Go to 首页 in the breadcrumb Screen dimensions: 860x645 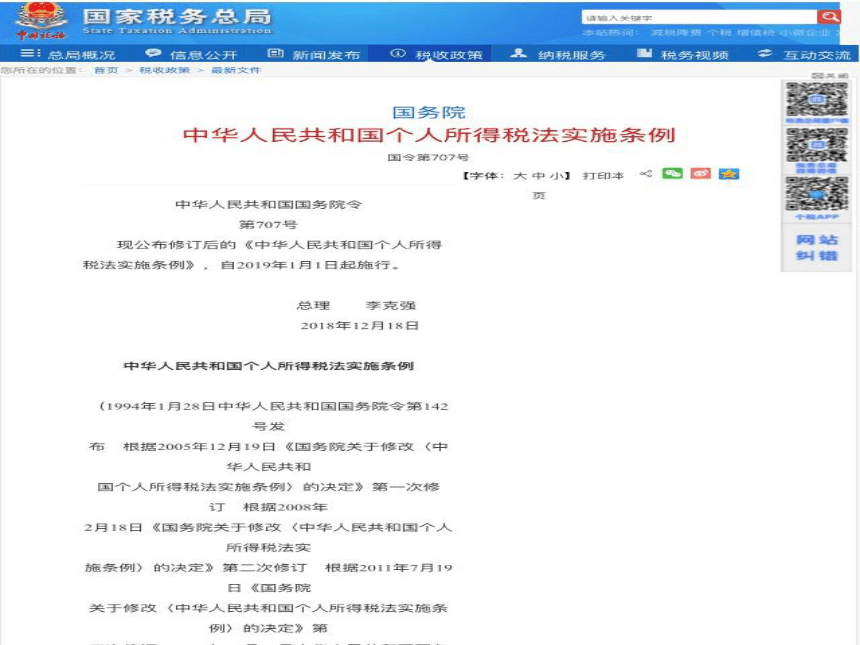pyautogui.click(x=106, y=70)
